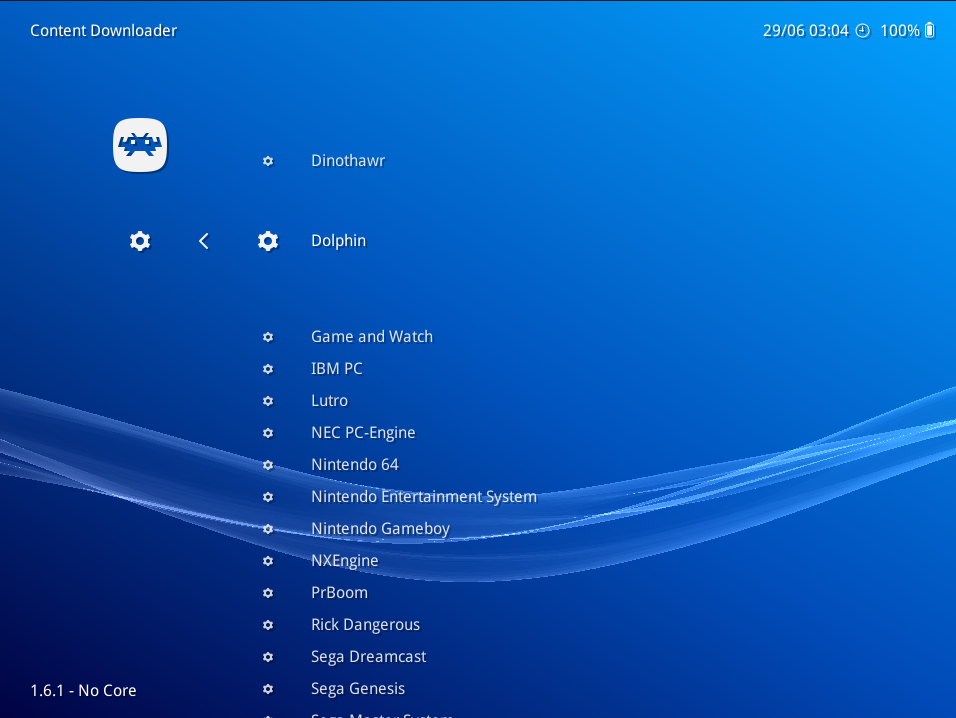Screen dimensions: 956x718
Task: Open the Rick Dangerous entry
Action: click(x=365, y=625)
